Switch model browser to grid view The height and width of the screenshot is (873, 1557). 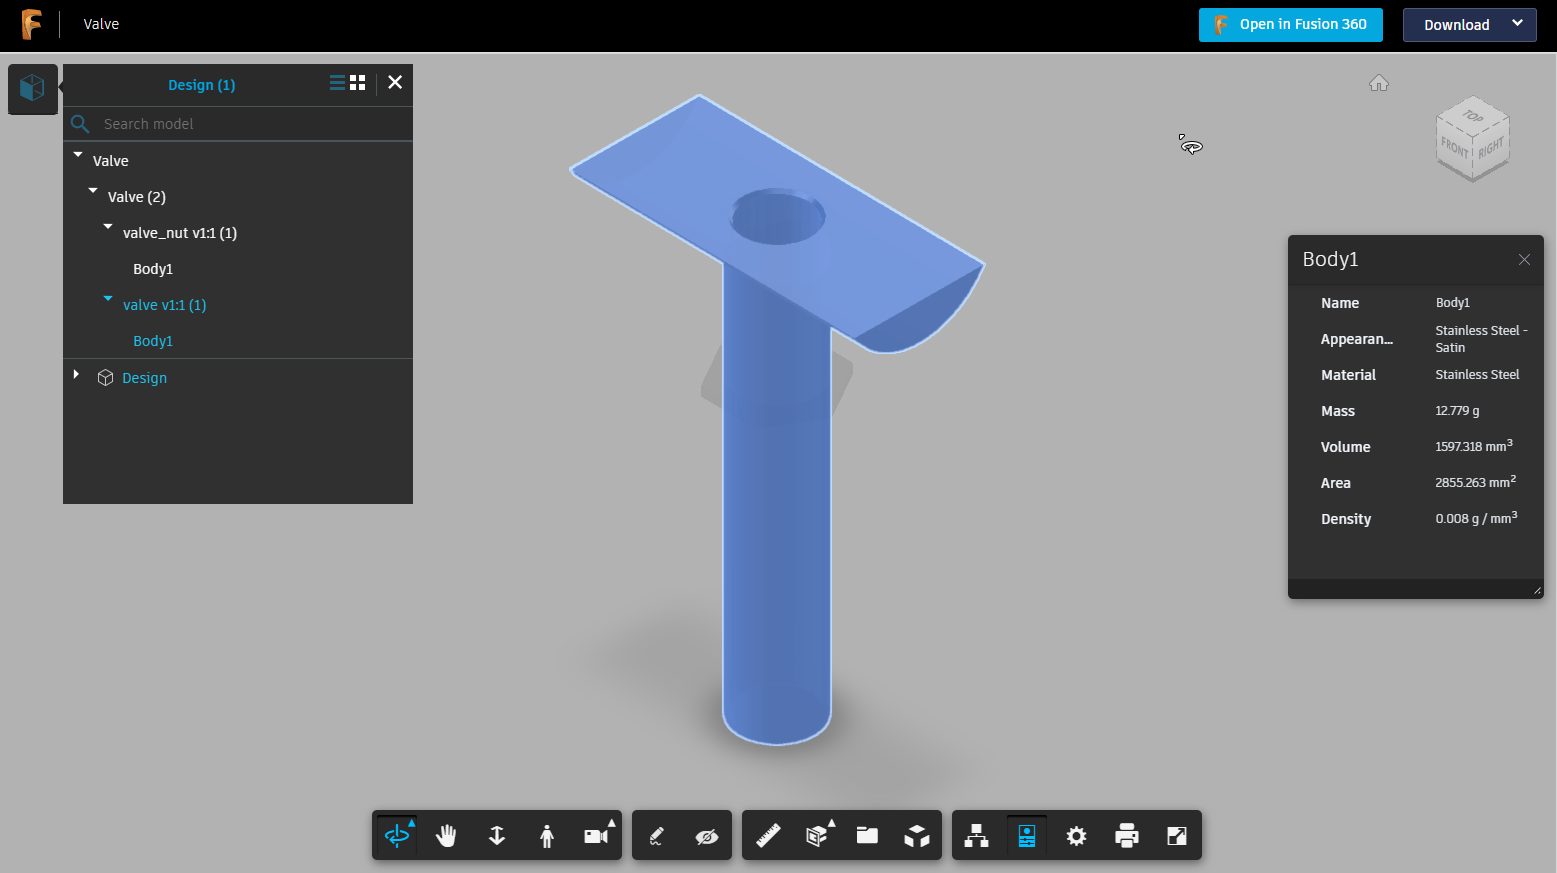(358, 83)
